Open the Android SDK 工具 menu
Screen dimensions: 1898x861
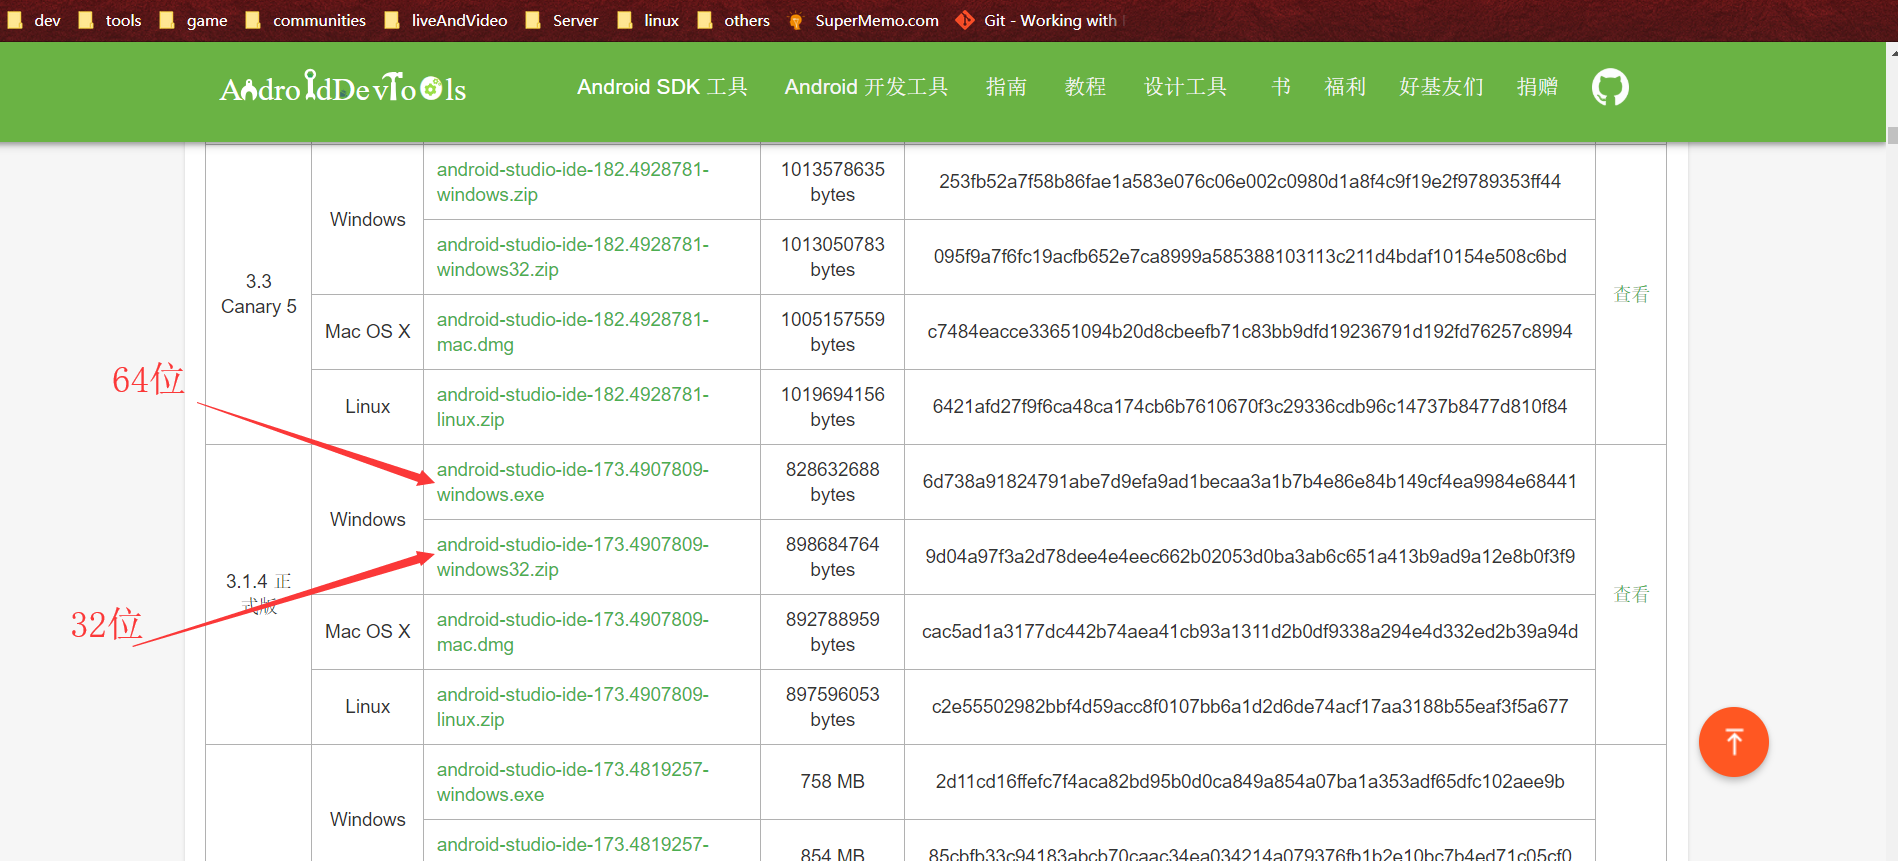[x=662, y=87]
